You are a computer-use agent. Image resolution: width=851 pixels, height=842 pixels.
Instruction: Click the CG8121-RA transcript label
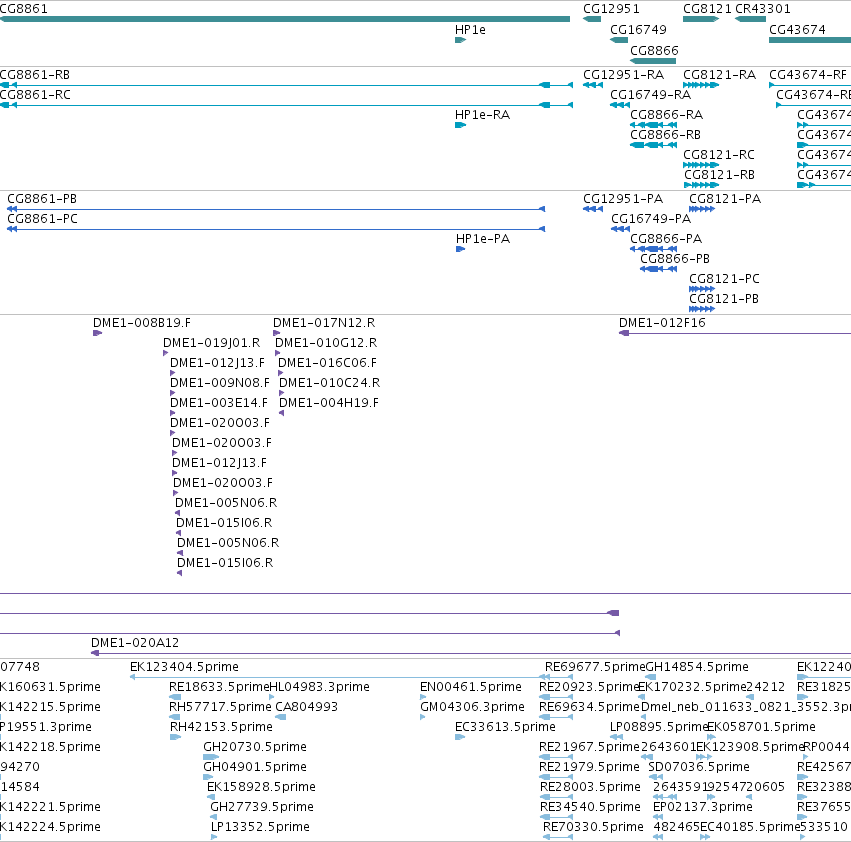(x=719, y=75)
